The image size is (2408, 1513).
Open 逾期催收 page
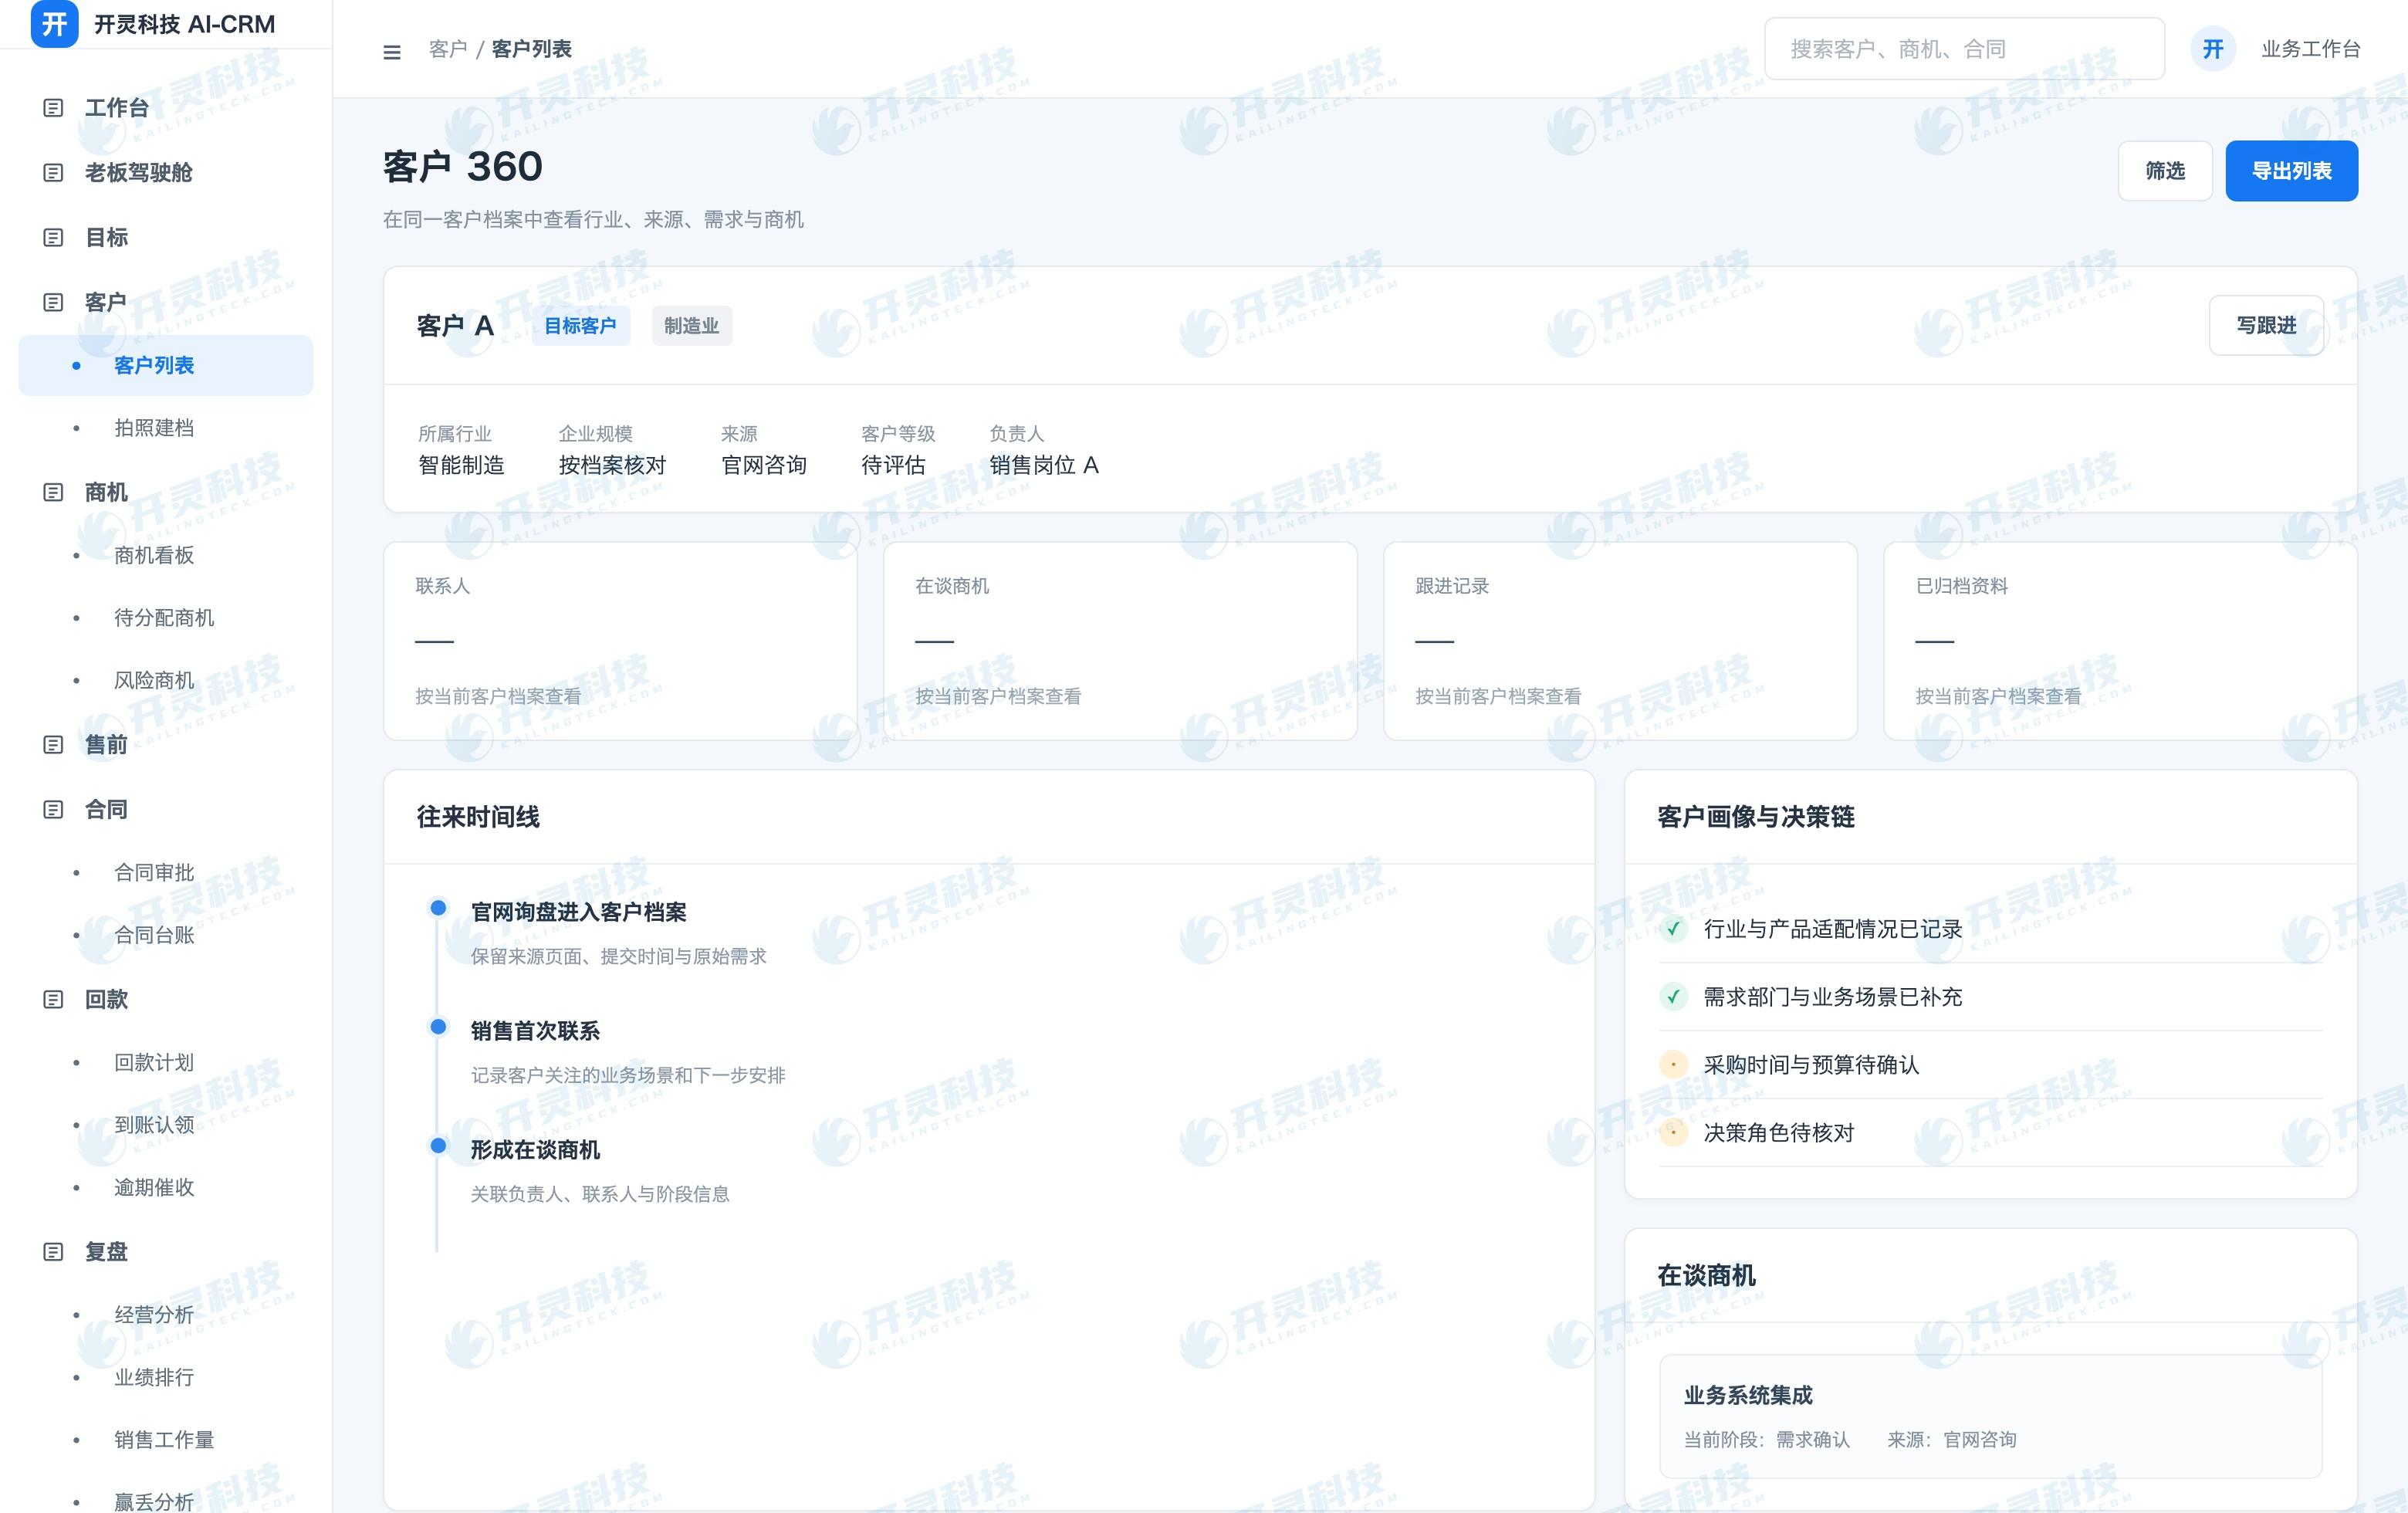(166, 1187)
